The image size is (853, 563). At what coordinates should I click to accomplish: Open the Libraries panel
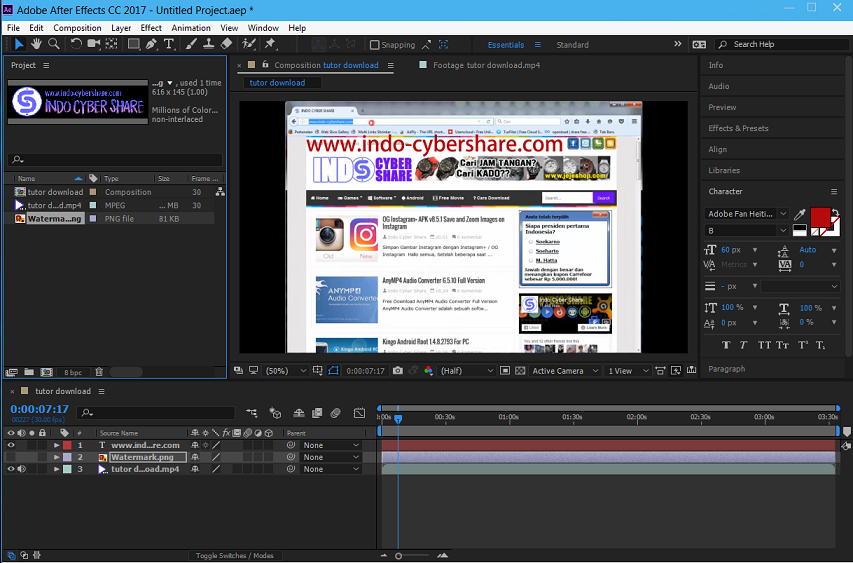[x=724, y=170]
